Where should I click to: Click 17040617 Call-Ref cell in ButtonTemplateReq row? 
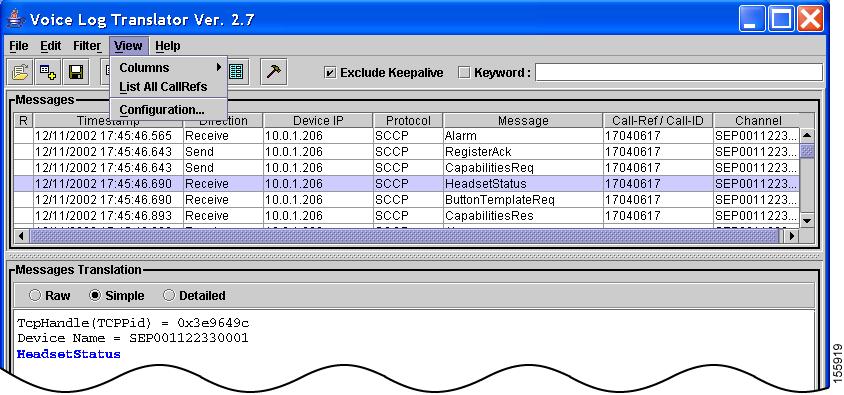[x=658, y=200]
